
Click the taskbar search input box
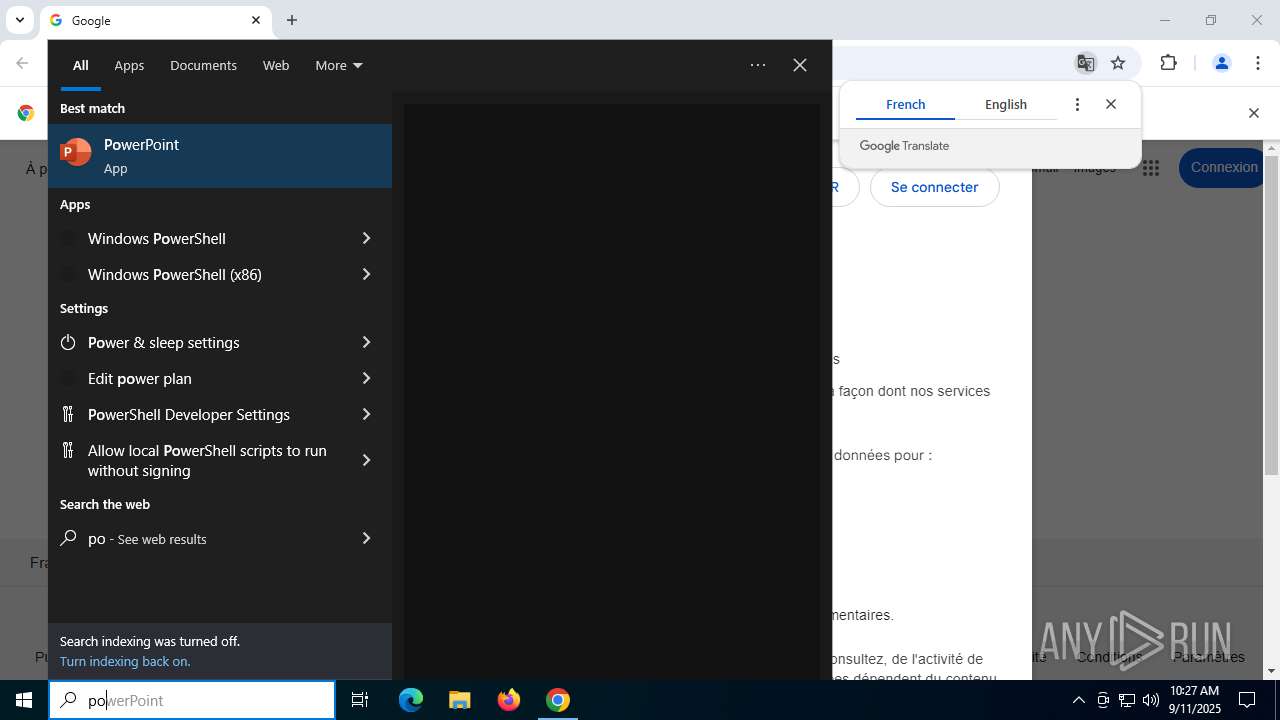[192, 700]
